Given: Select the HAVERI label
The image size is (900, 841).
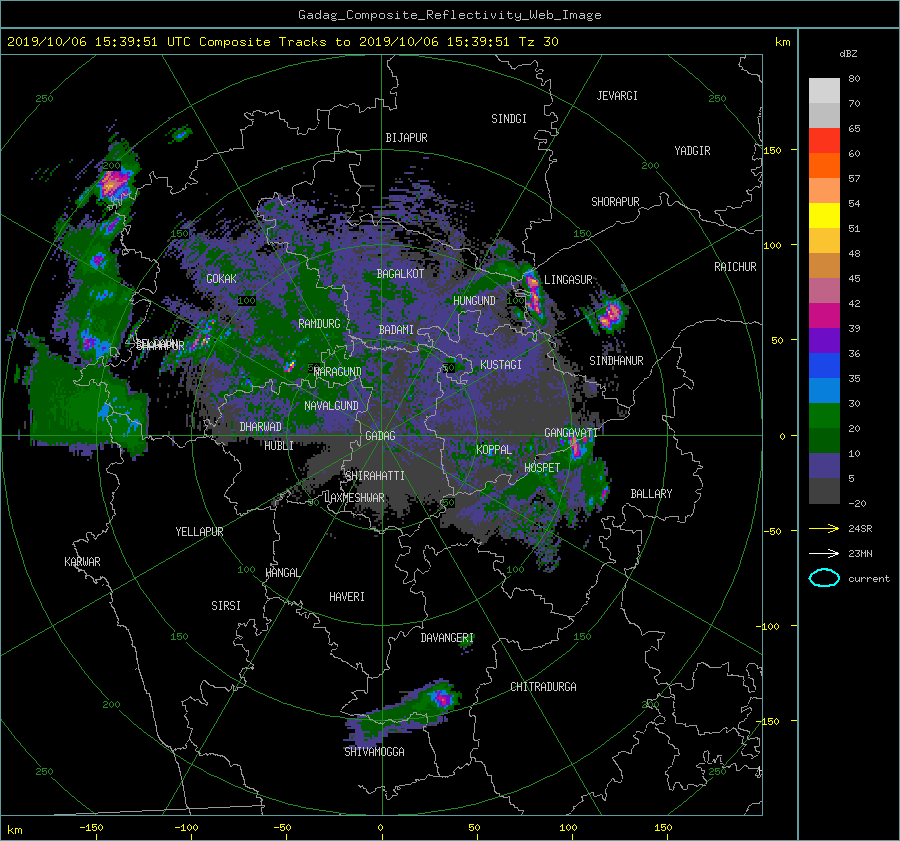Looking at the screenshot, I should 347,597.
